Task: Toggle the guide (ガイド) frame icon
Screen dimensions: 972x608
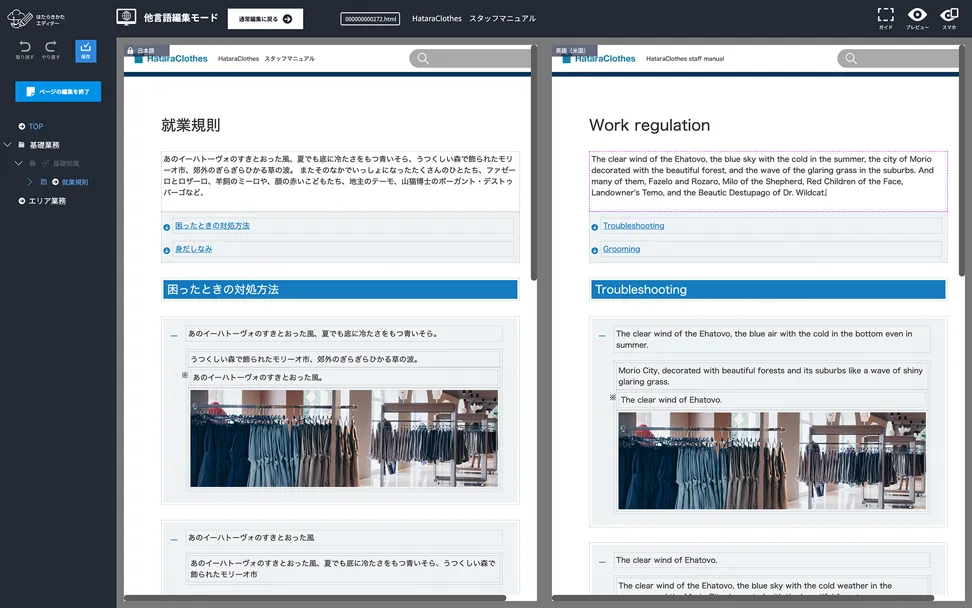Action: 885,15
